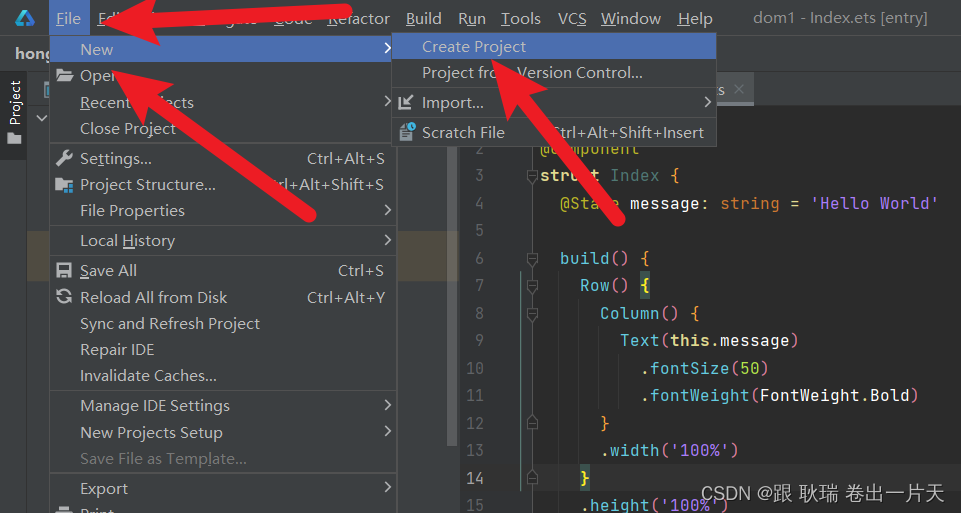Choose Scratch File menu entry
Viewport: 961px width, 513px height.
[x=554, y=132]
